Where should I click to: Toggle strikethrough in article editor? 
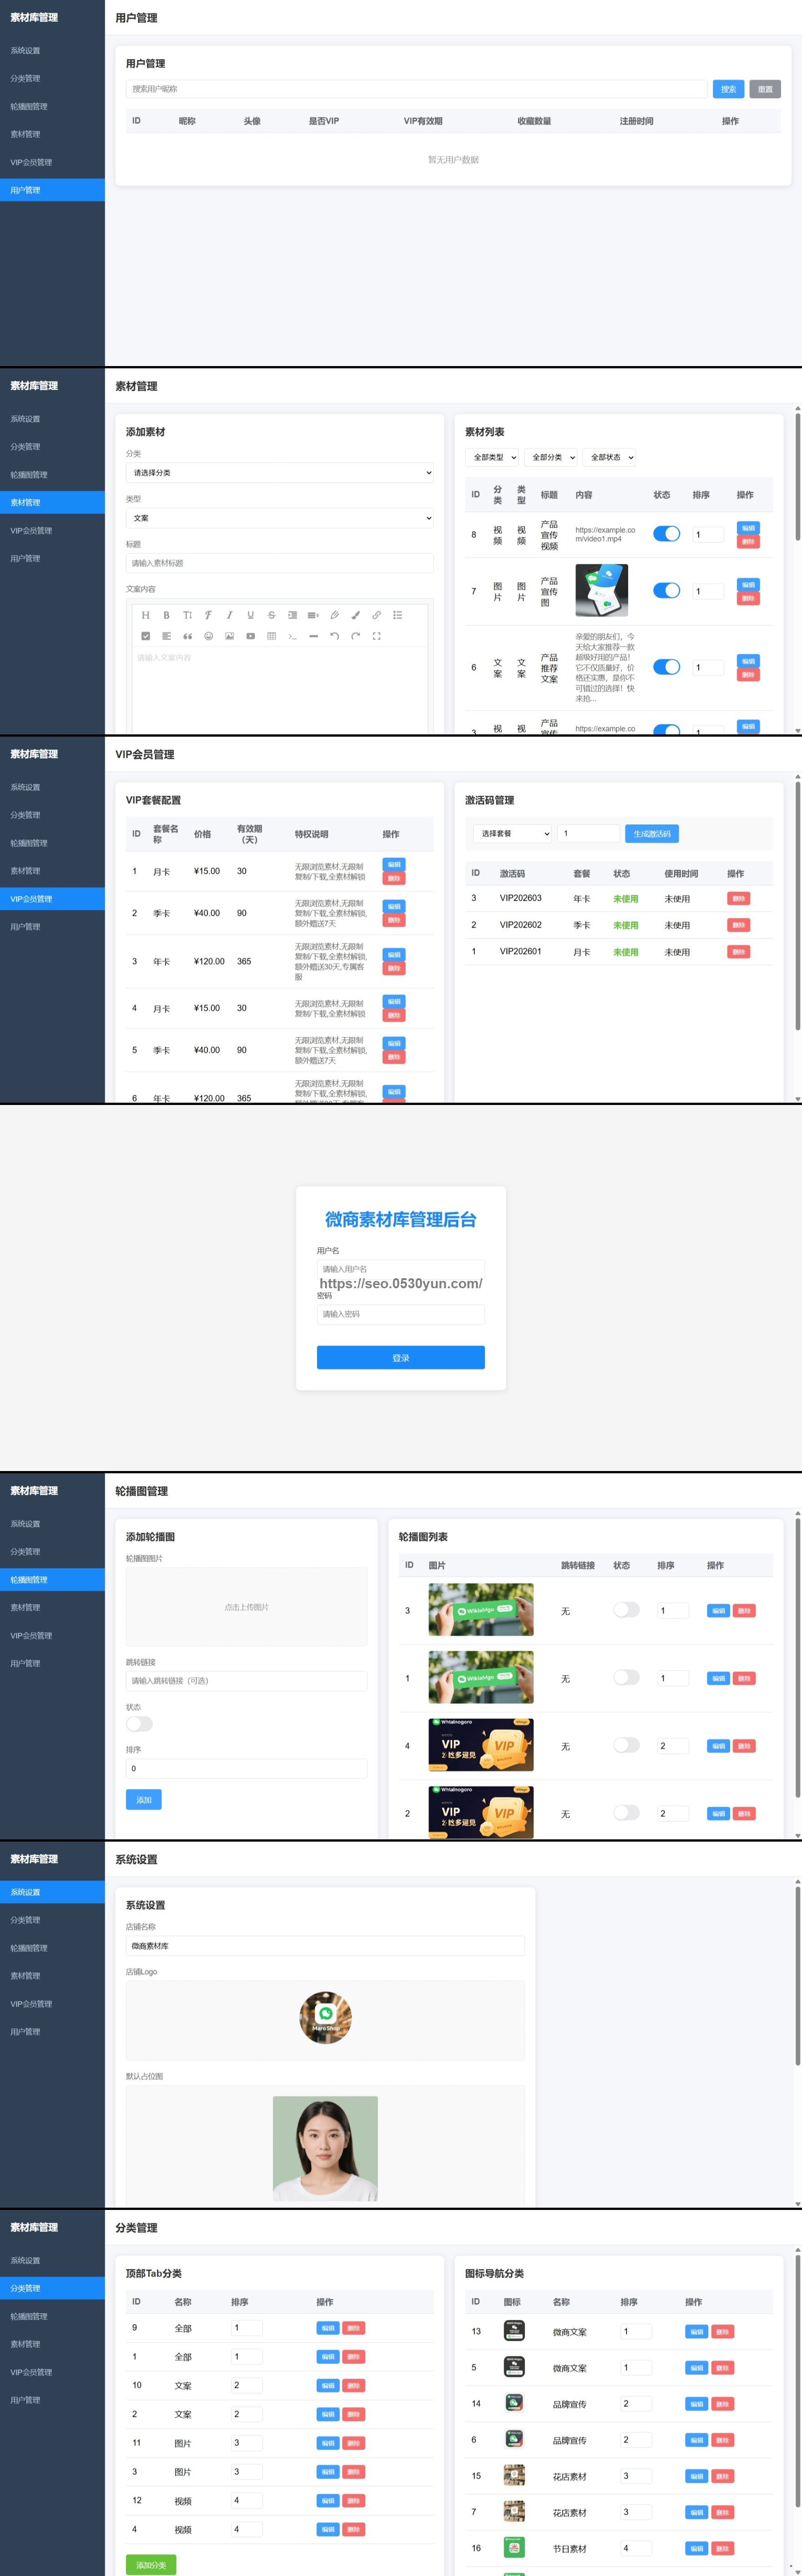click(271, 615)
